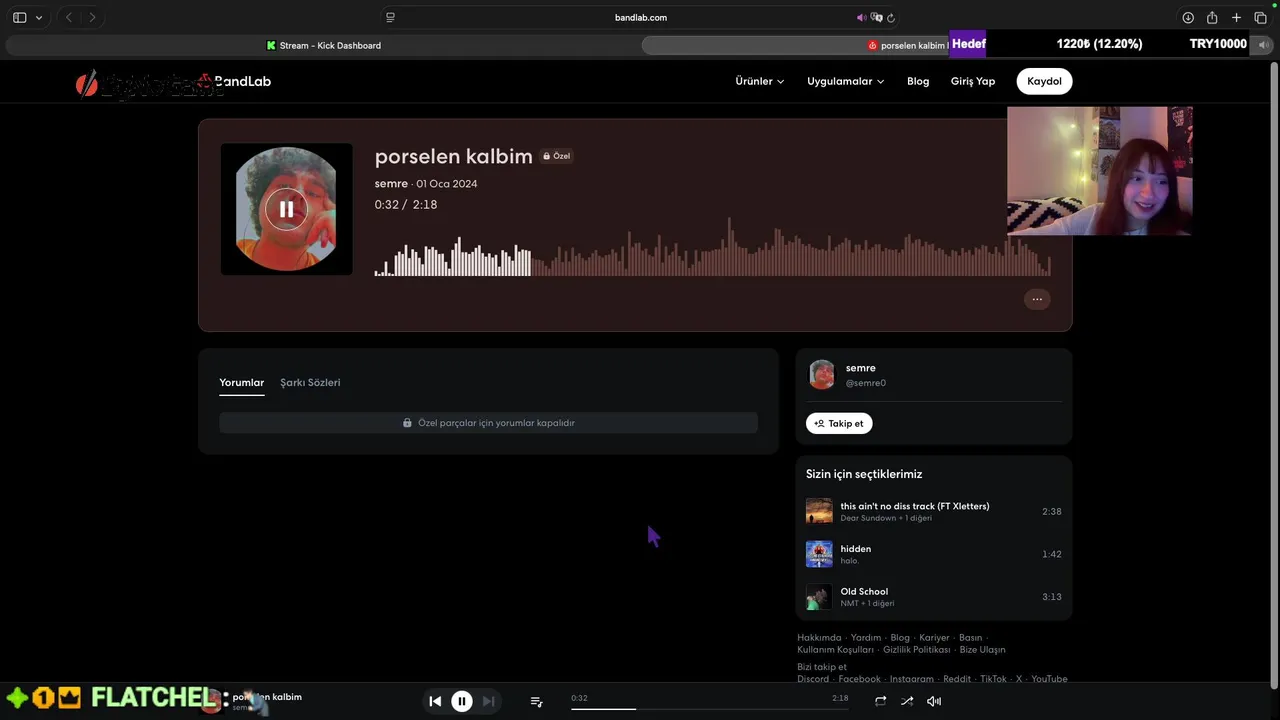This screenshot has width=1280, height=720.
Task: Go back with Safari's back arrow
Action: (69, 17)
